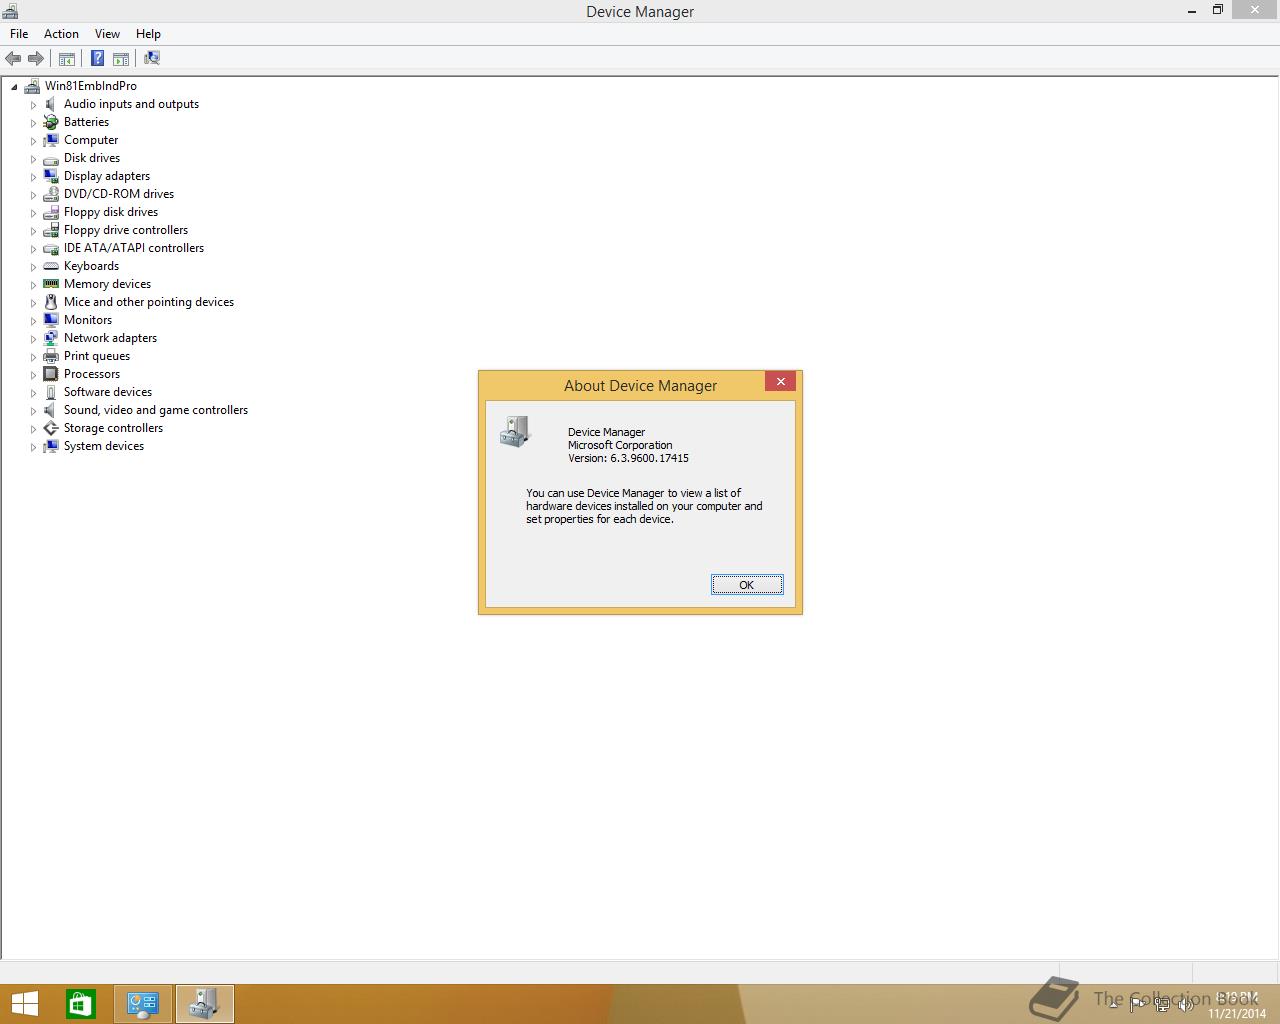Open the Control Panel taskbar icon
The image size is (1280, 1024).
click(x=143, y=1004)
